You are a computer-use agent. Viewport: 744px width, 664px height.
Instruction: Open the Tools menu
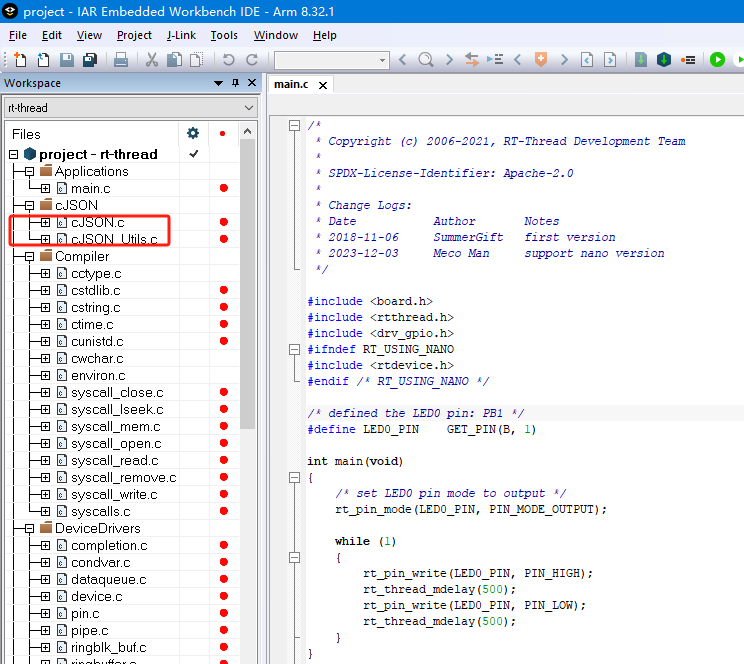pos(224,35)
